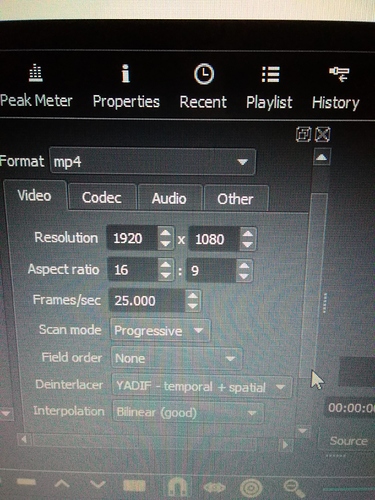The height and width of the screenshot is (500, 375).
Task: Expand the Format mp4 dropdown
Action: tap(153, 162)
